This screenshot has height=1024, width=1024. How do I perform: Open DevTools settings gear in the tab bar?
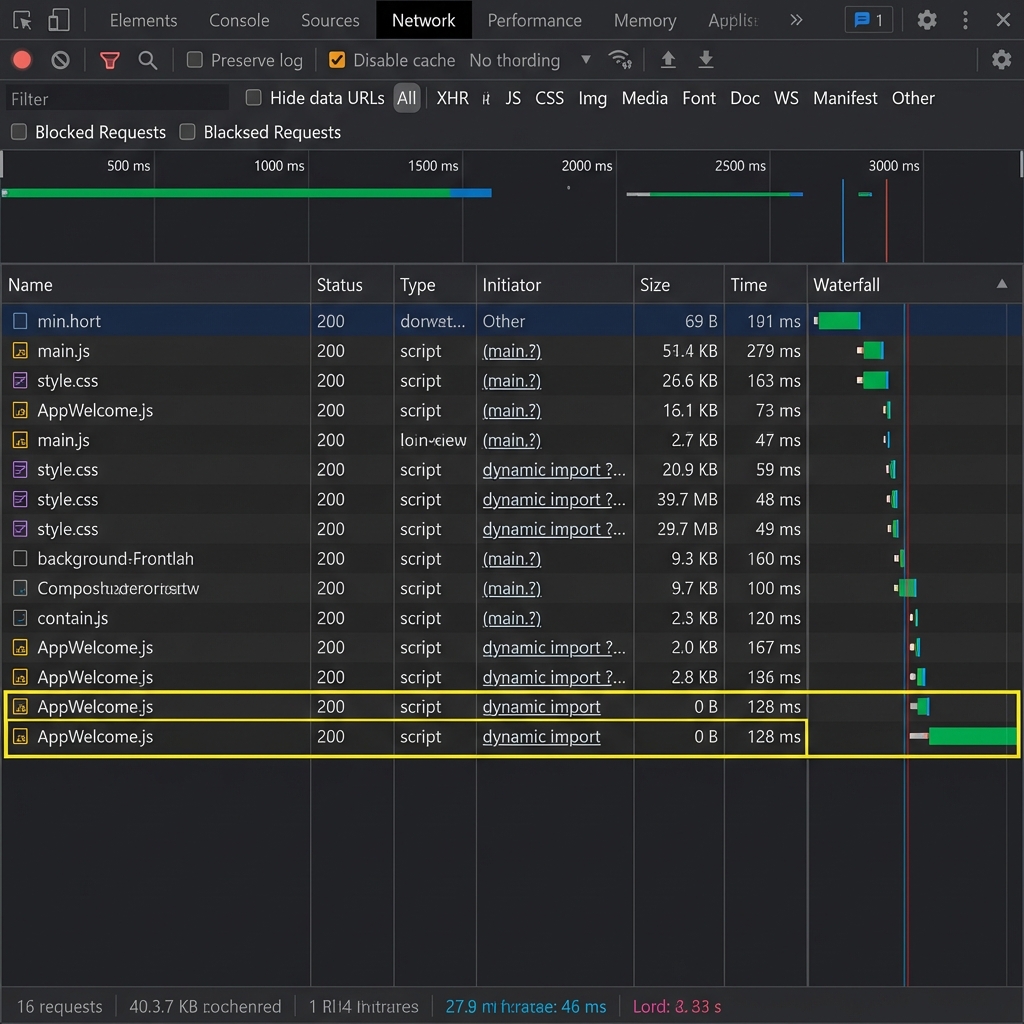pyautogui.click(x=927, y=20)
